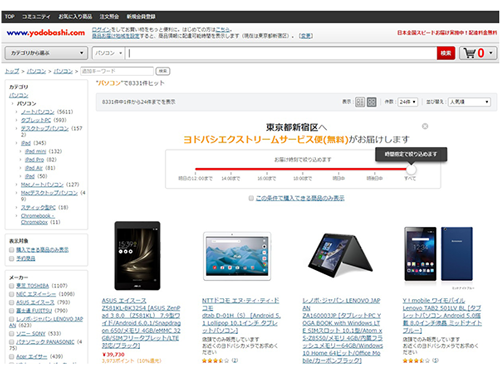Check the SONY maker checkbox
The image size is (500, 375).
(12, 334)
